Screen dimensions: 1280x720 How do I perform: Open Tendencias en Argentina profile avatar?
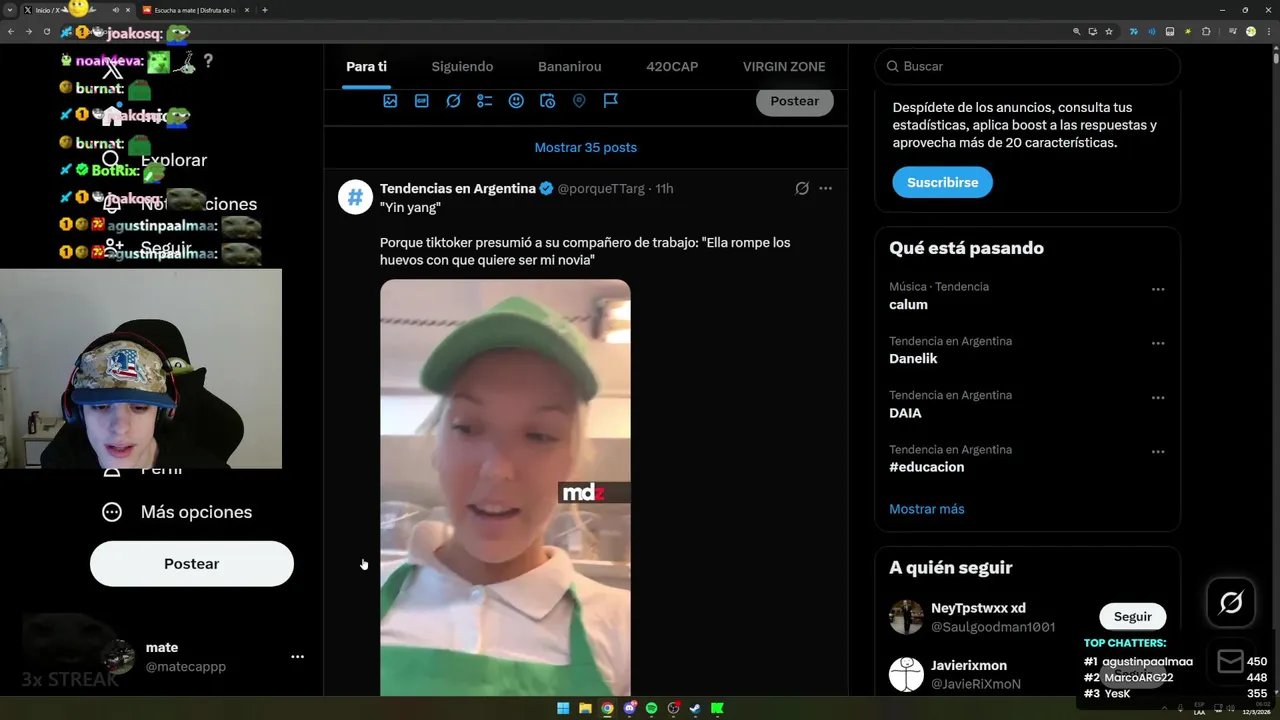[355, 197]
